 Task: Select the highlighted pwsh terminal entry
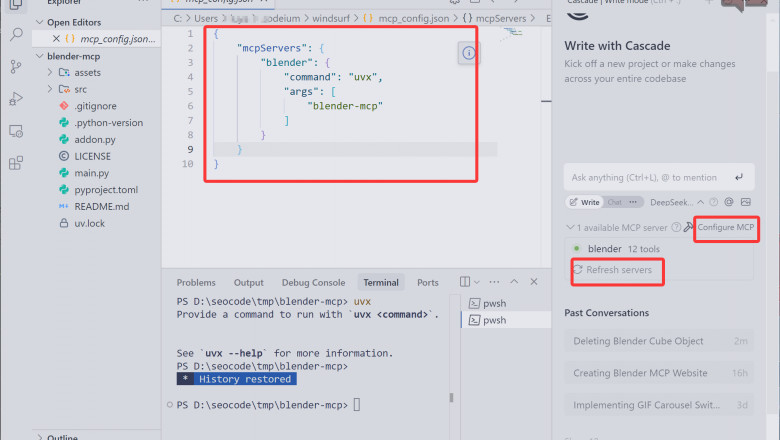(506, 320)
